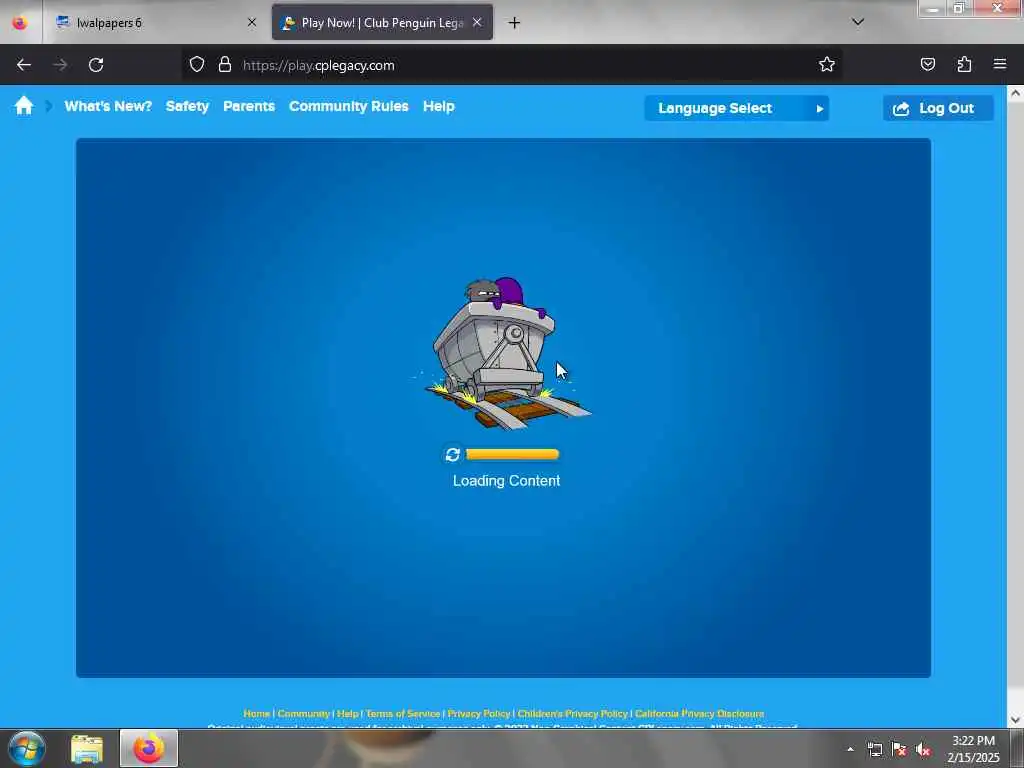Open the tracking protection shield icon
Screen dimensions: 1024x768
coord(197,64)
